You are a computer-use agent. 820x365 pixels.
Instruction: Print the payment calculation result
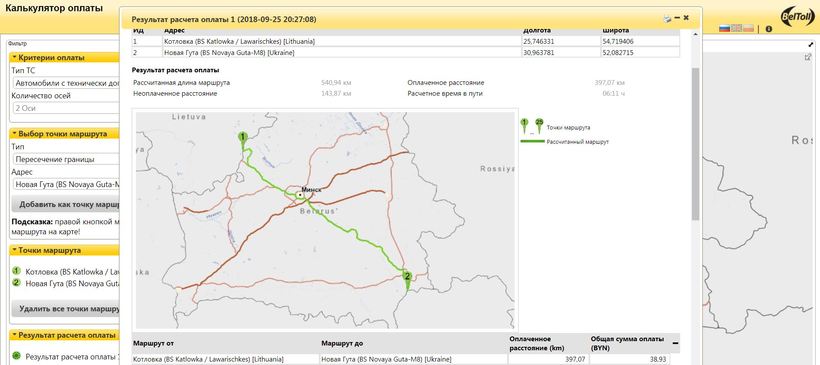667,19
